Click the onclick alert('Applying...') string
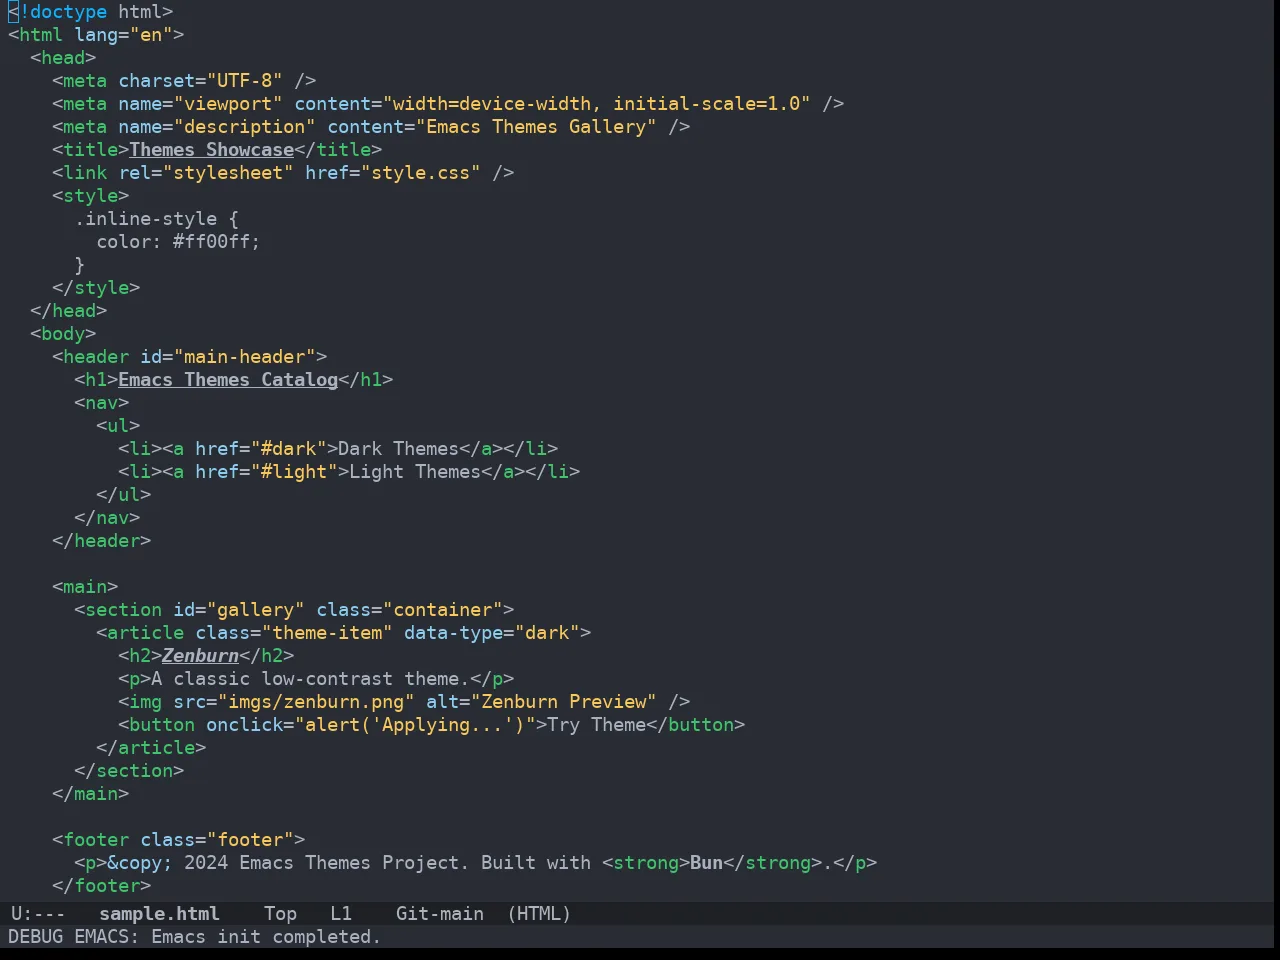The height and width of the screenshot is (960, 1280). [x=415, y=725]
